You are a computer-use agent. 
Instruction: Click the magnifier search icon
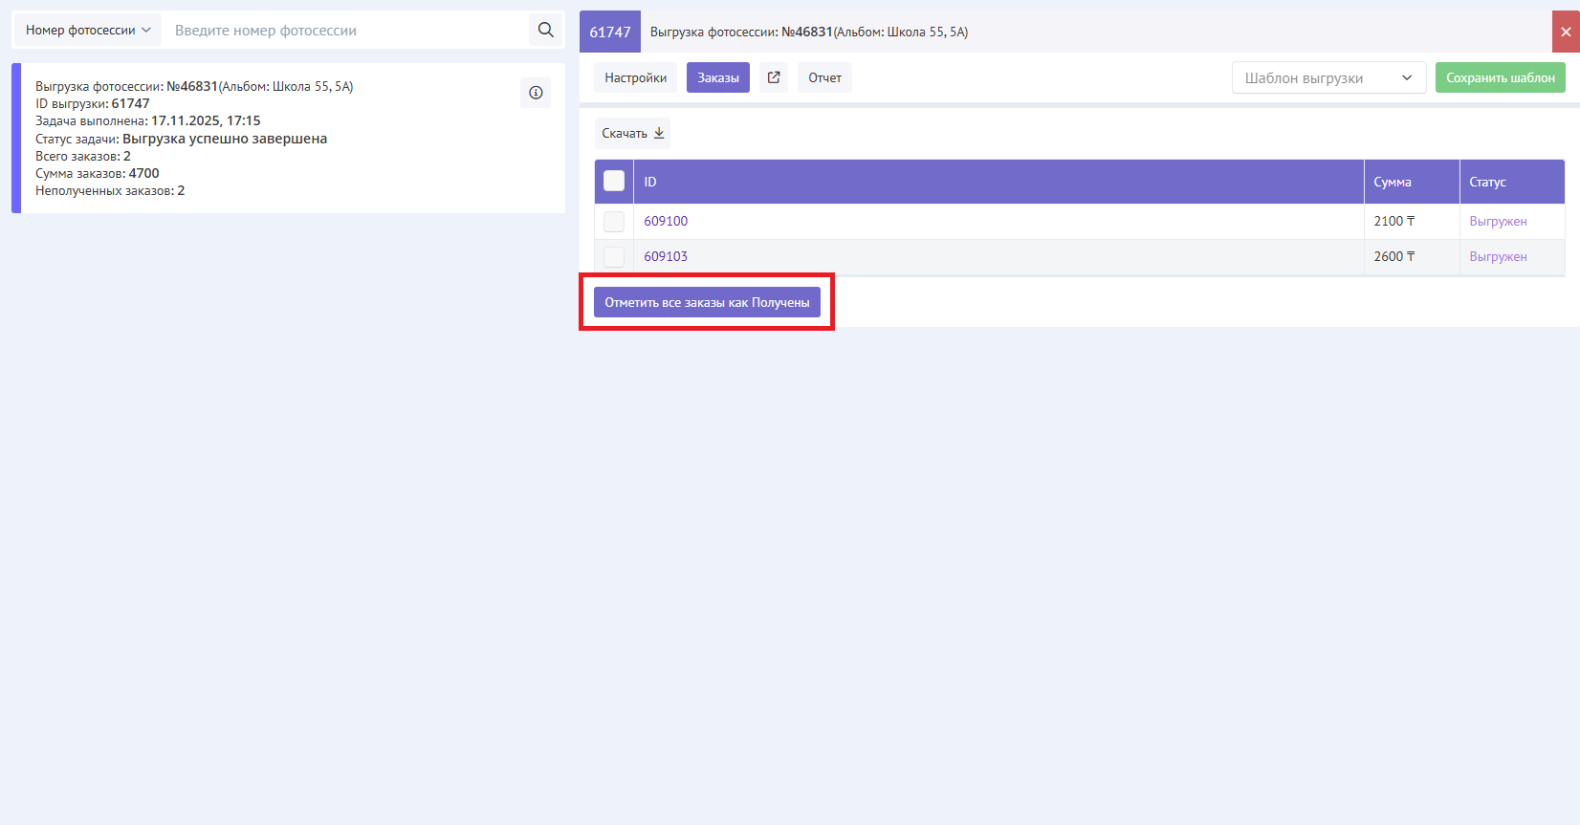pos(545,30)
